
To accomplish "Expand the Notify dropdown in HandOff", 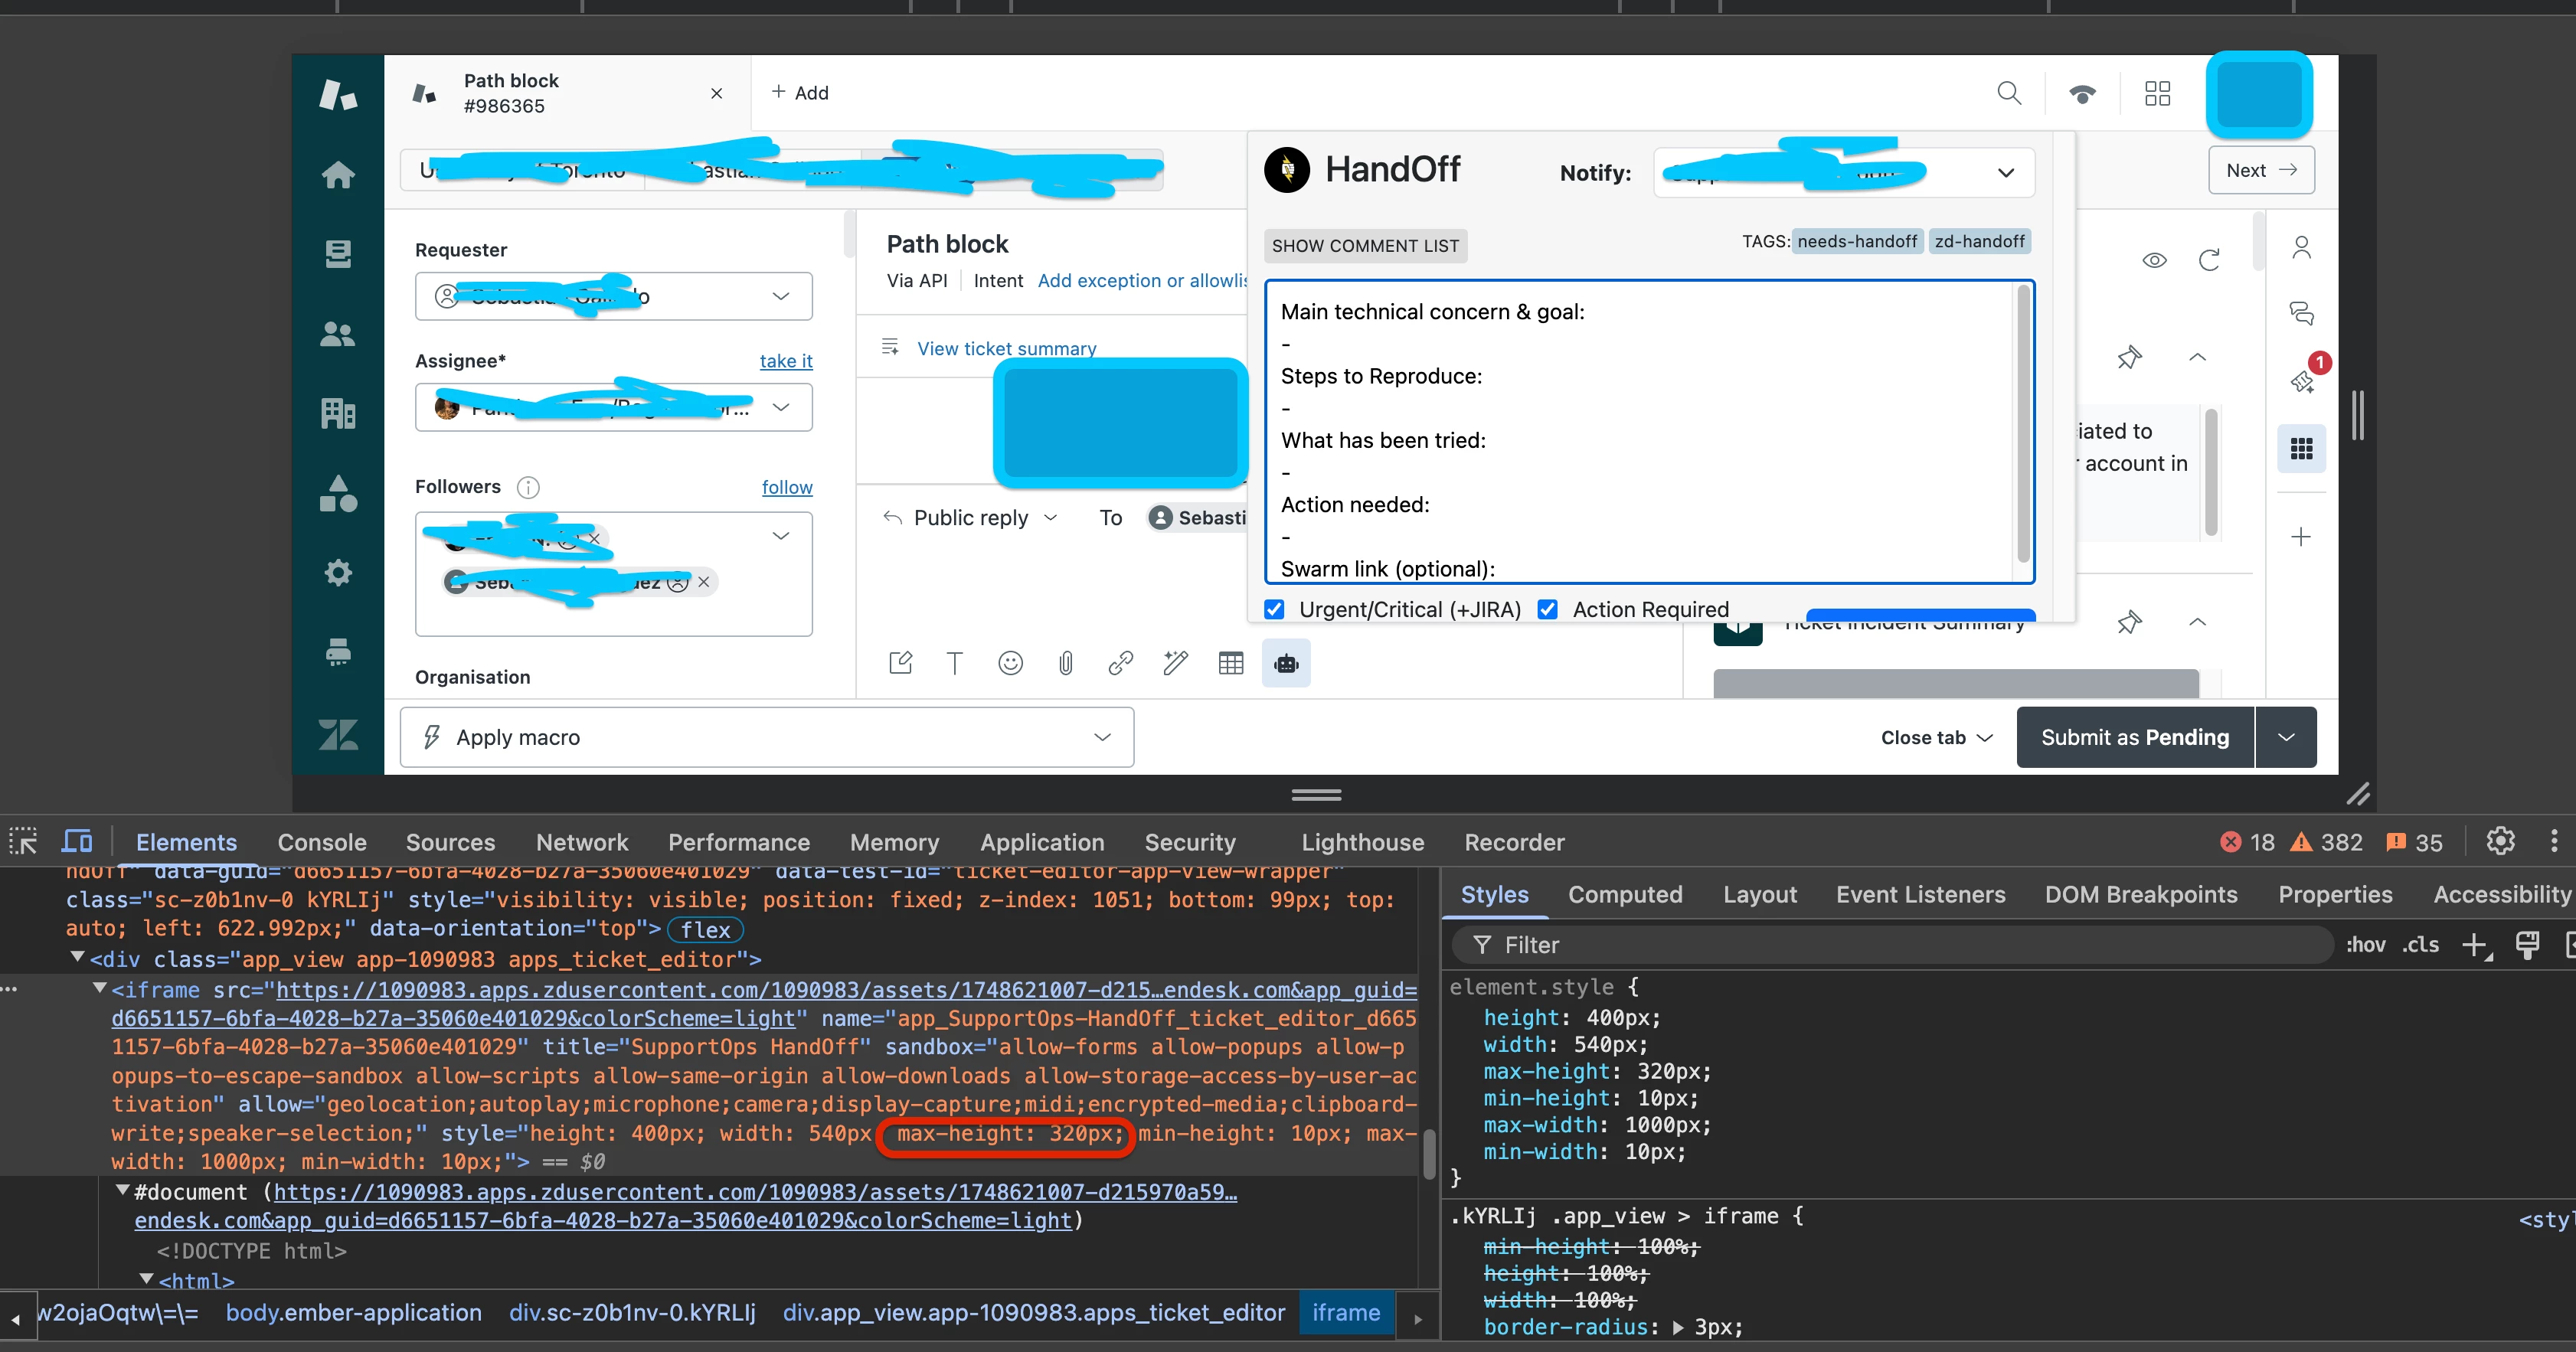I will point(2005,173).
